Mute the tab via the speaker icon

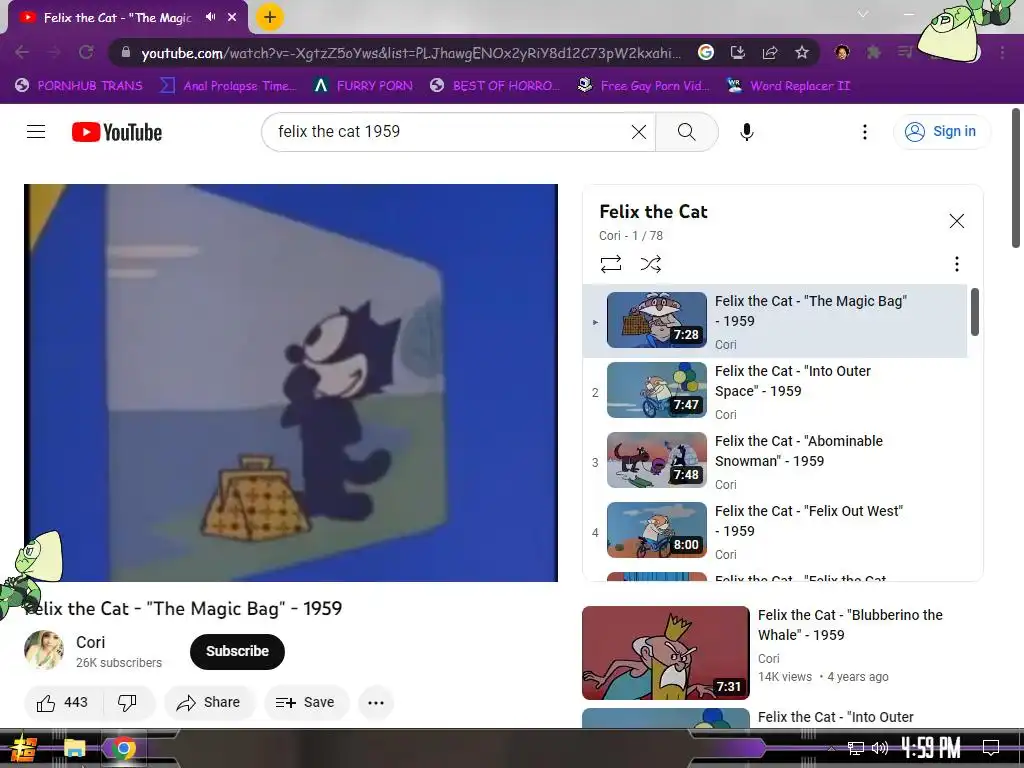tap(210, 17)
